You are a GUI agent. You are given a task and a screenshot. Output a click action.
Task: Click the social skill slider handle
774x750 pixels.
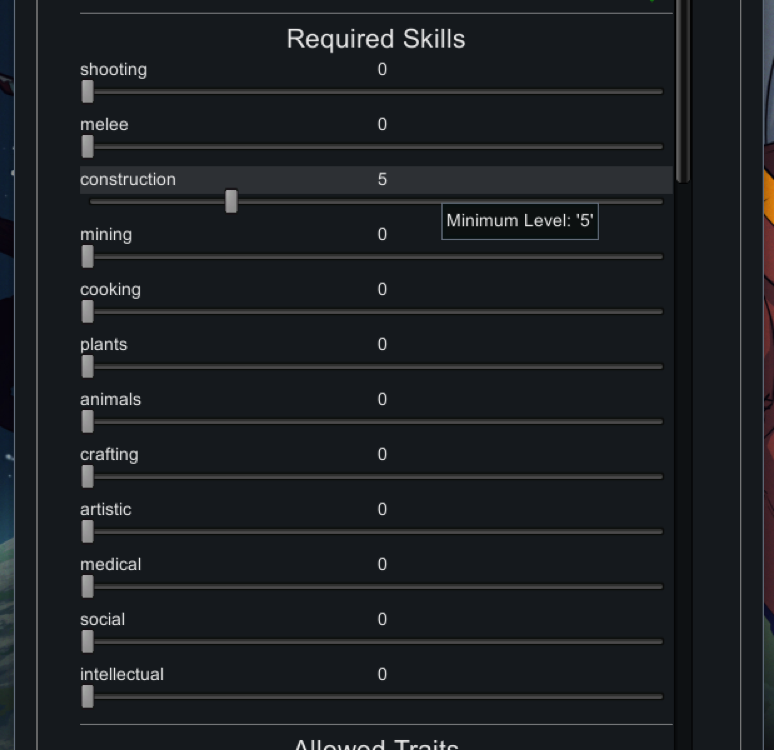[88, 642]
